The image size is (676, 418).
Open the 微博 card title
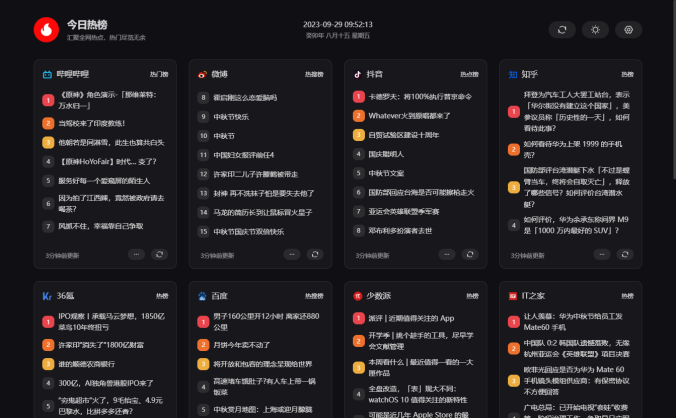pos(219,74)
